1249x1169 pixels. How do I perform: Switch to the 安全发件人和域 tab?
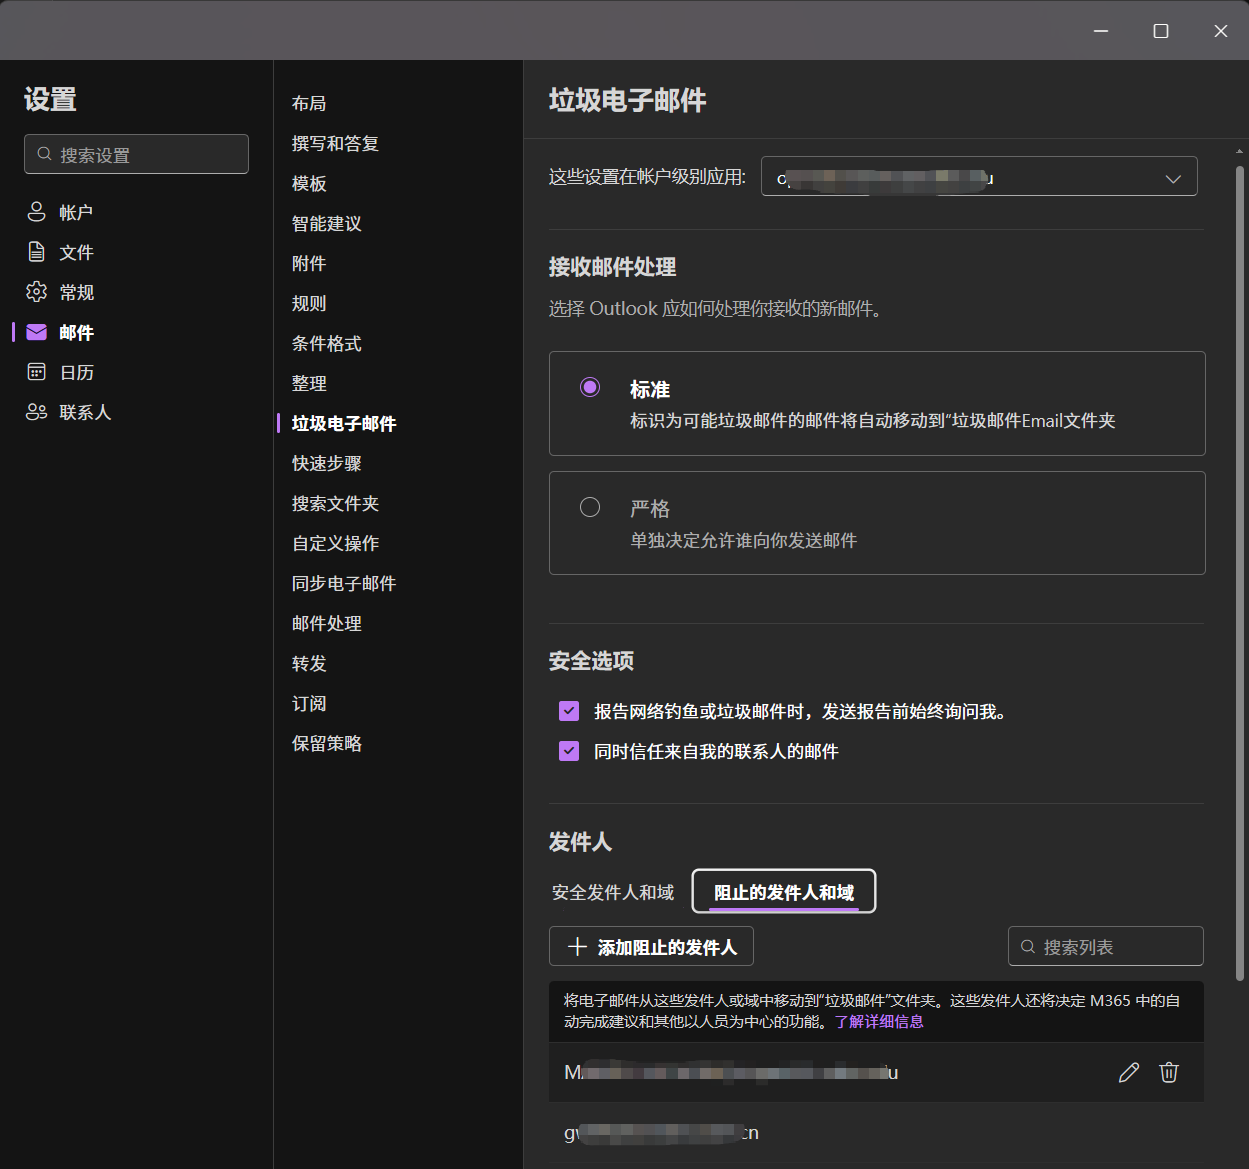[613, 892]
